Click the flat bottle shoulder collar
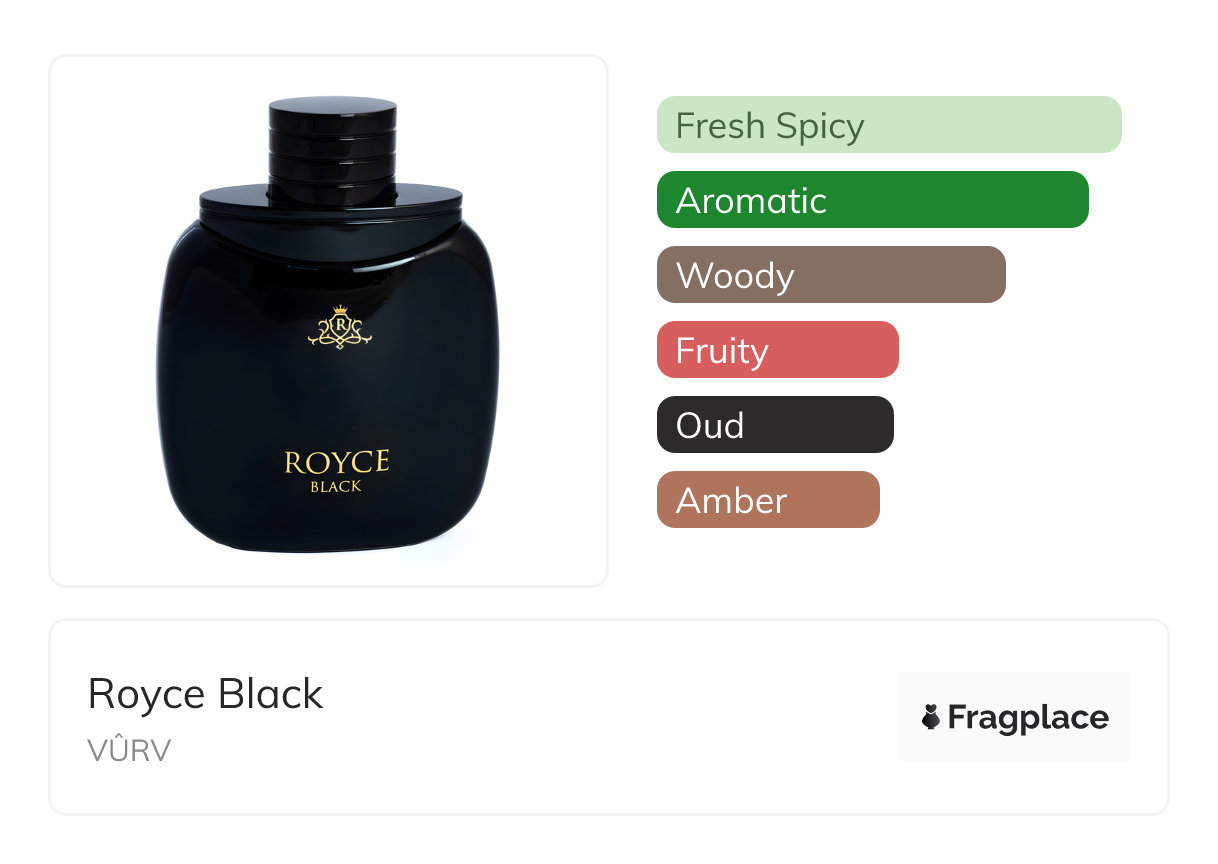The height and width of the screenshot is (864, 1218). [x=332, y=203]
